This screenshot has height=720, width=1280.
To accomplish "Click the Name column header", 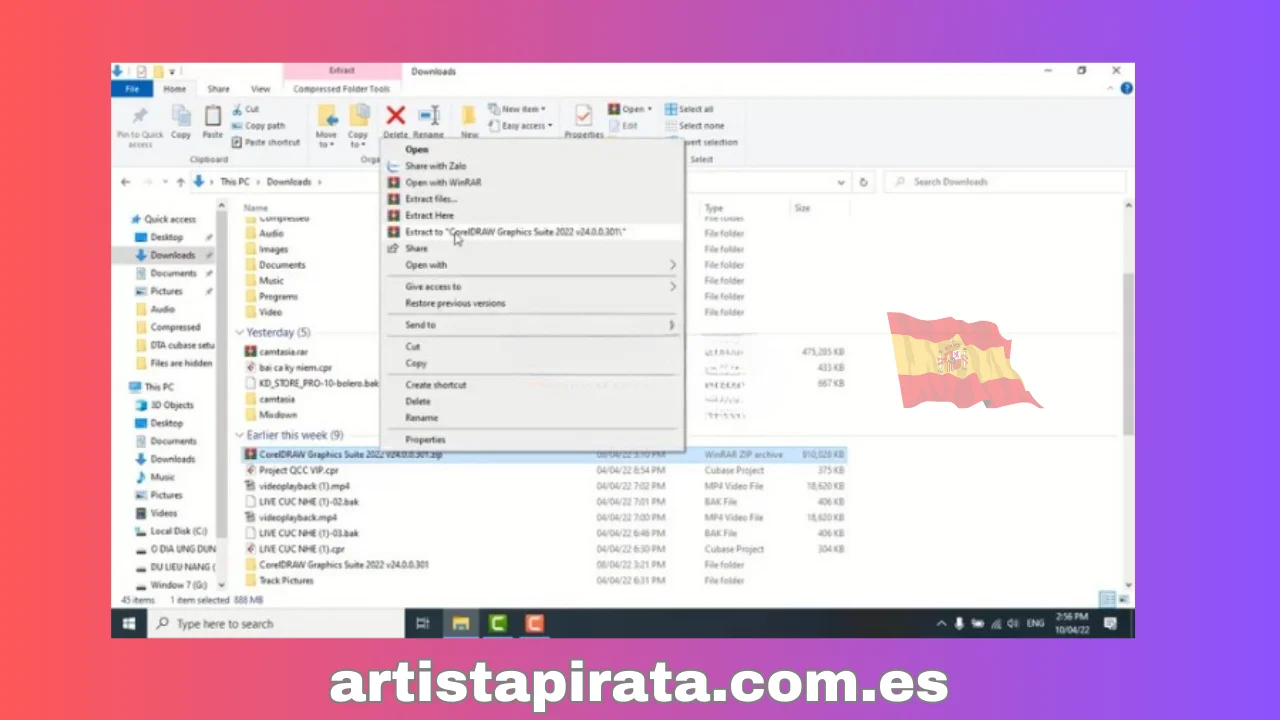I will point(256,208).
